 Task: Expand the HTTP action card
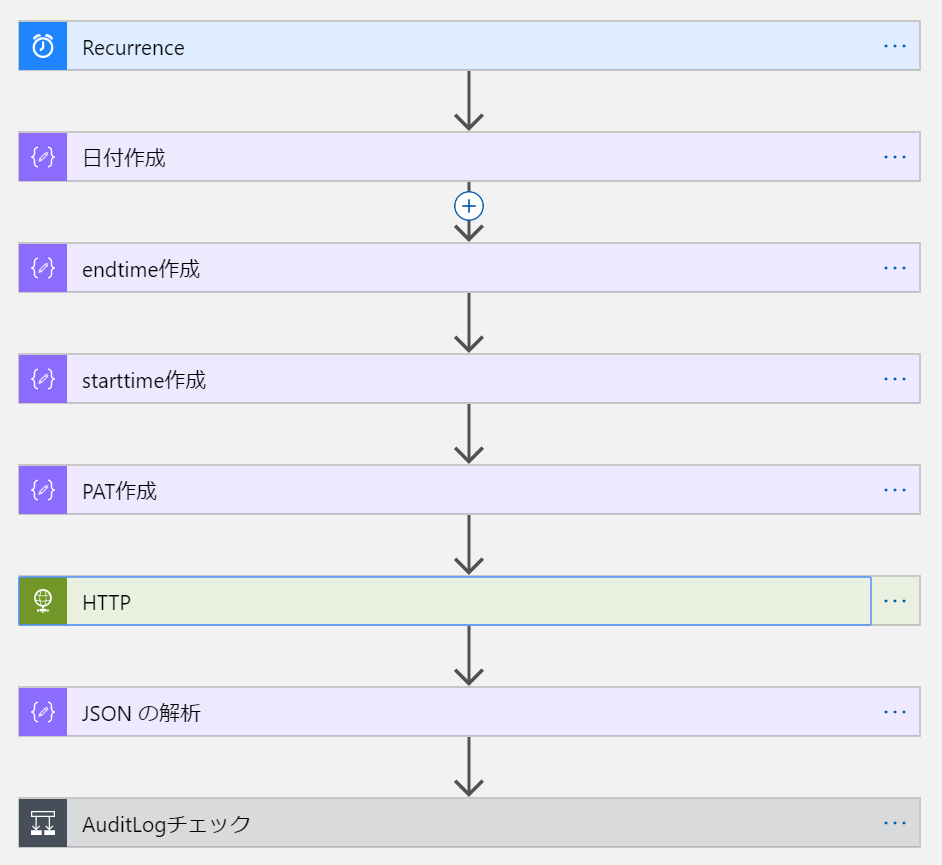pyautogui.click(x=469, y=601)
